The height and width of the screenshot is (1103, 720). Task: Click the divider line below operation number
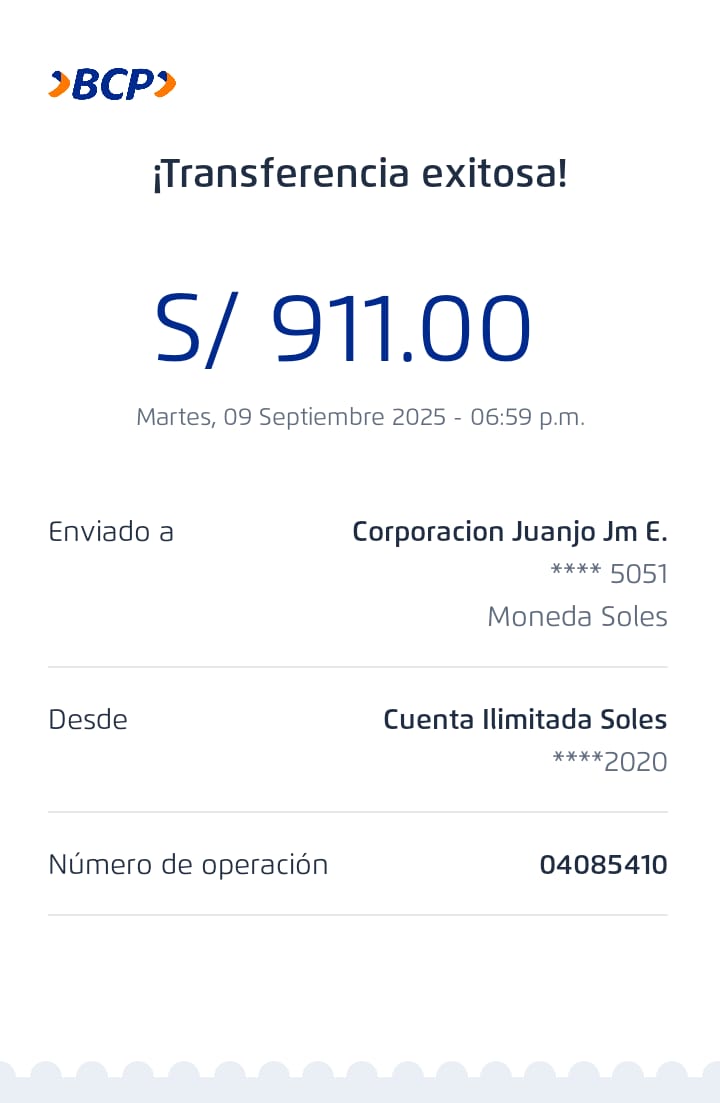[x=358, y=915]
